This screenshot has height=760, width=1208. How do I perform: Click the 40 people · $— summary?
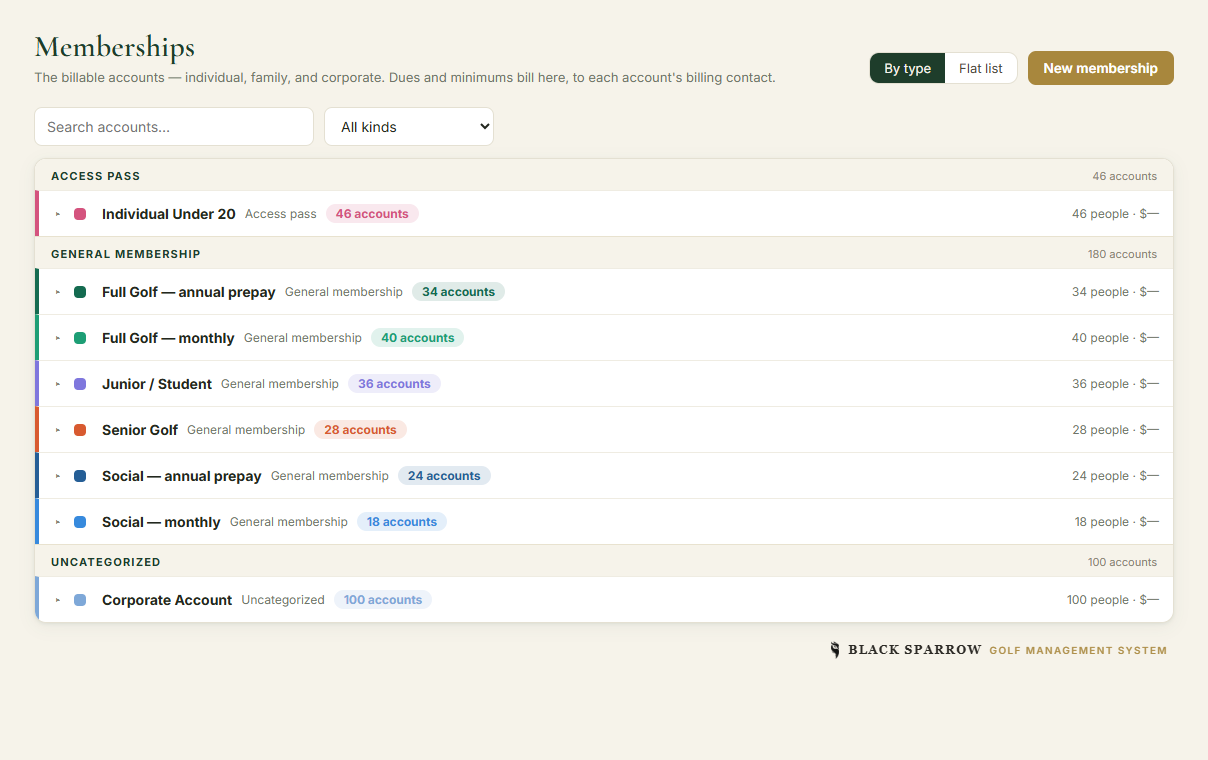tap(1115, 338)
